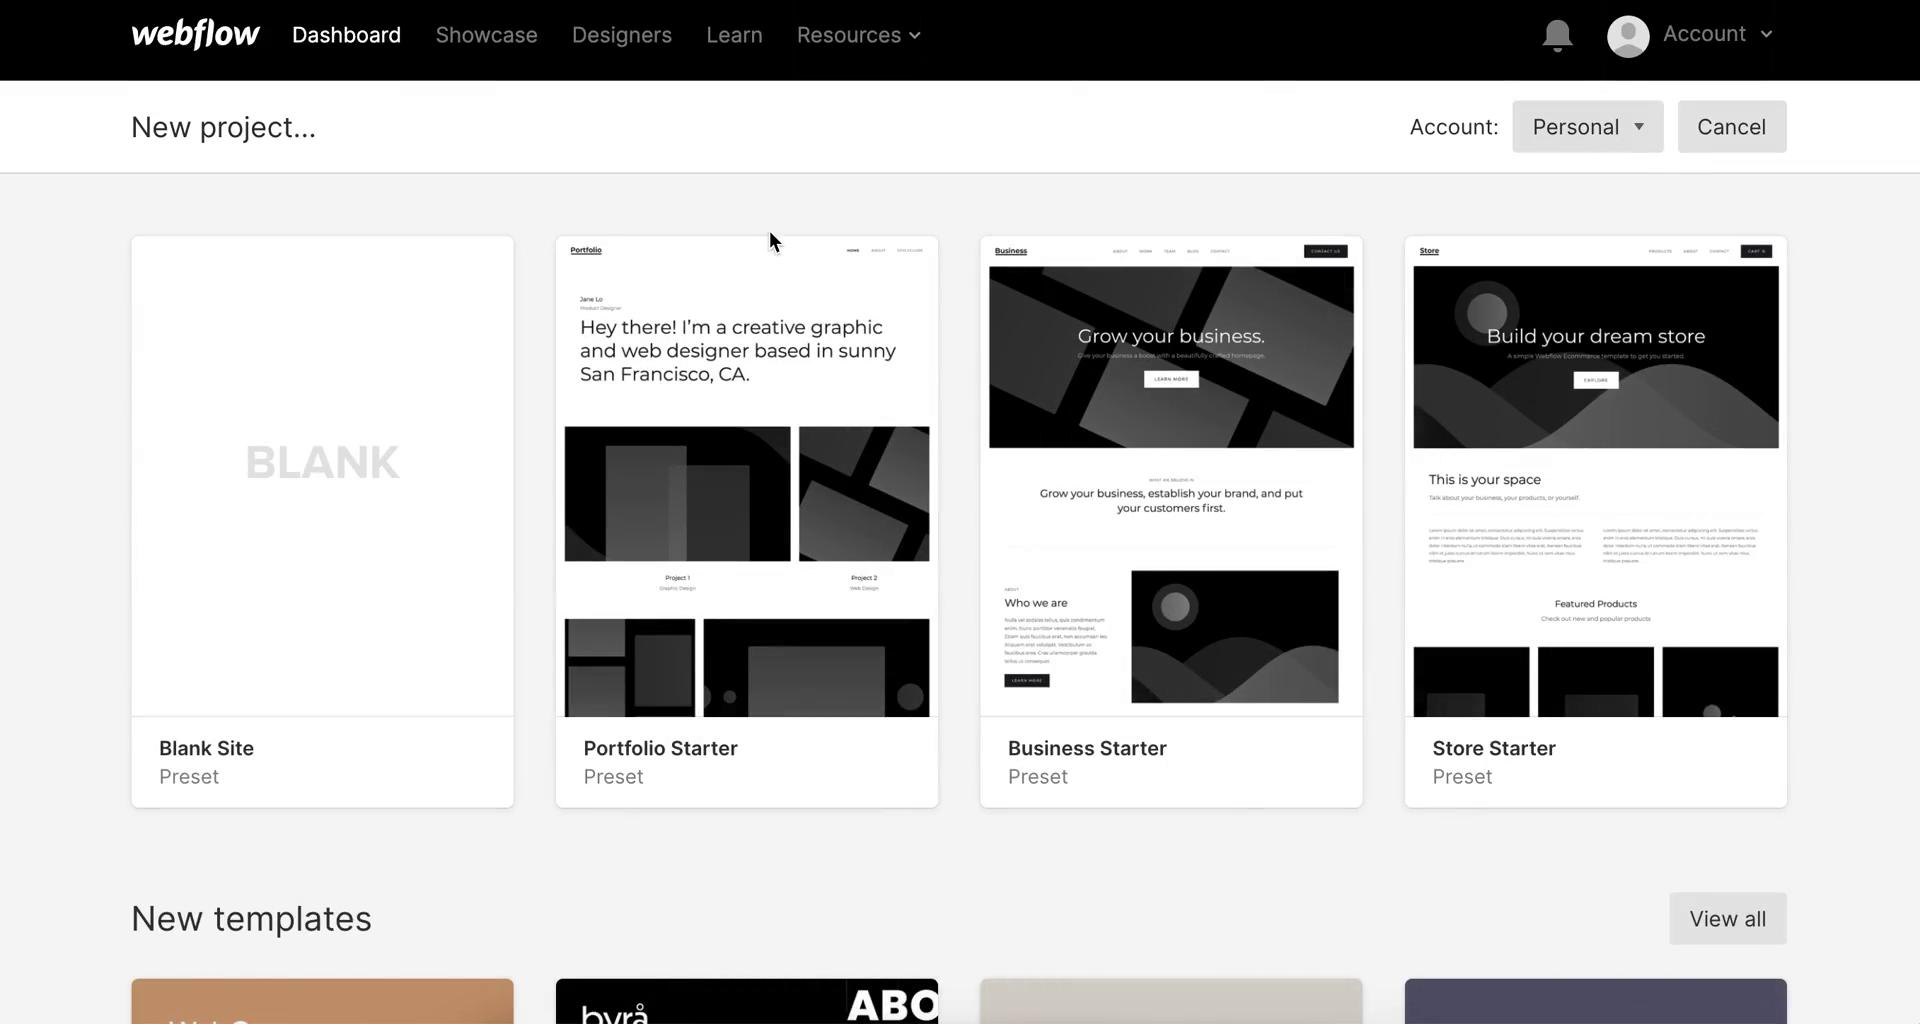Open the beige new template card
Image resolution: width=1920 pixels, height=1024 pixels.
[1171, 1001]
